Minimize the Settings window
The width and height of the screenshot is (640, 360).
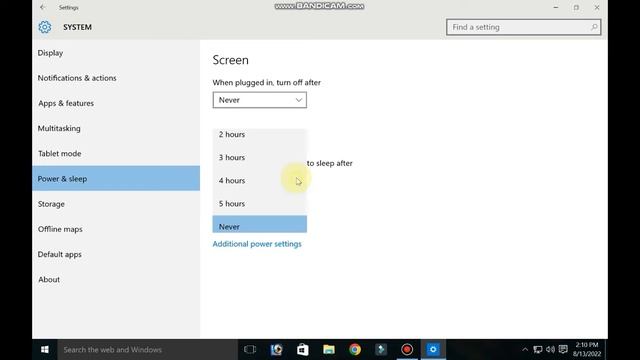(x=556, y=7)
